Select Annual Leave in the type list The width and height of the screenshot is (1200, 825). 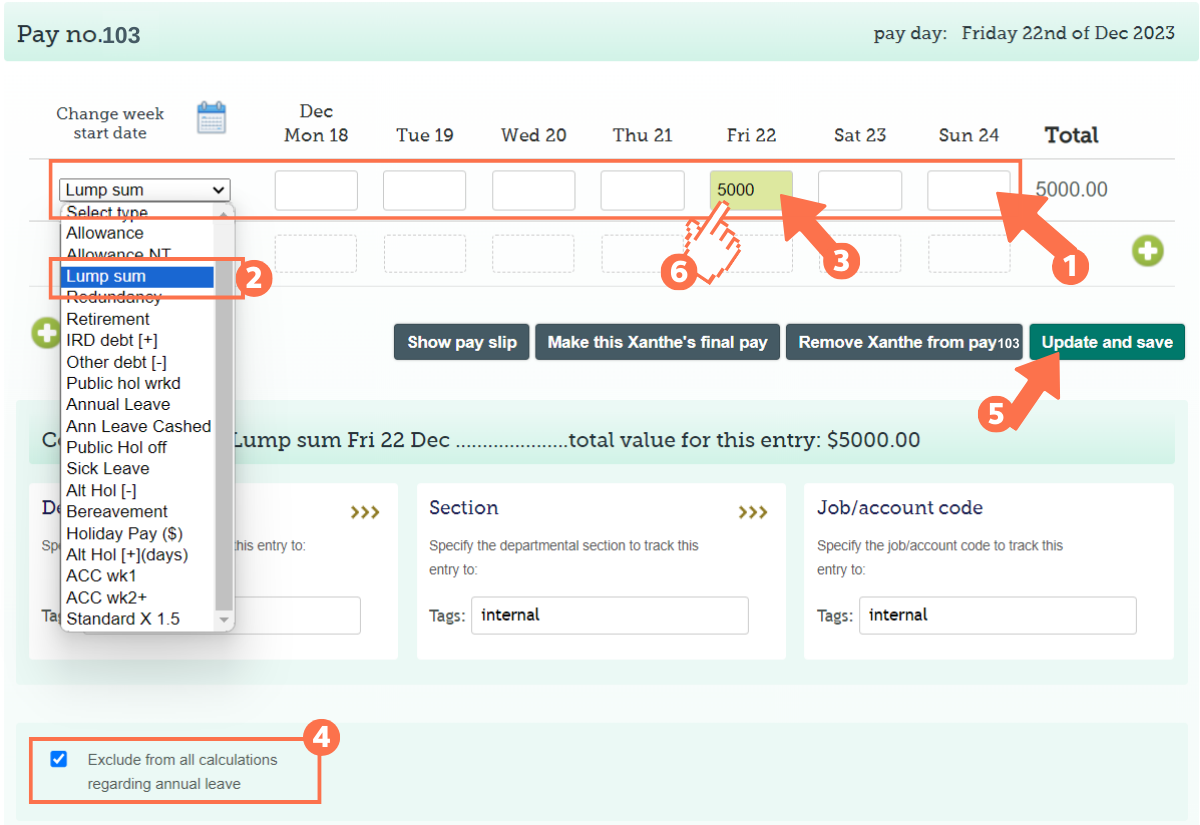tap(118, 404)
